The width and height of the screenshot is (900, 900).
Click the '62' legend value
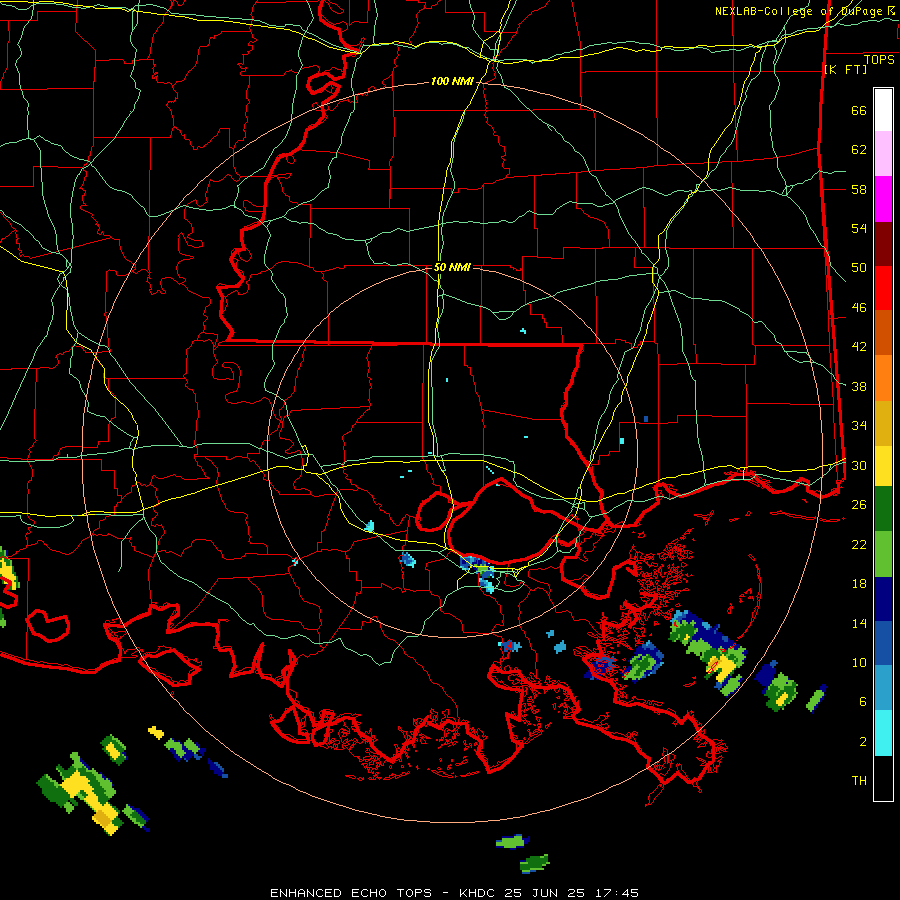click(x=859, y=150)
